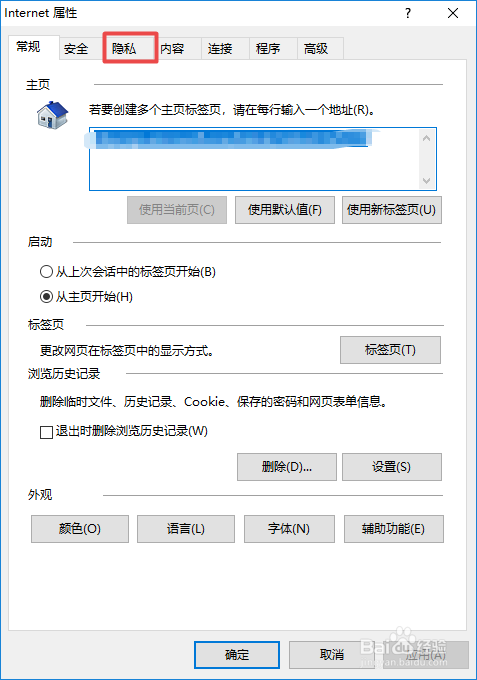
Task: Click the homepage list scroll up arrow
Action: pyautogui.click(x=426, y=138)
